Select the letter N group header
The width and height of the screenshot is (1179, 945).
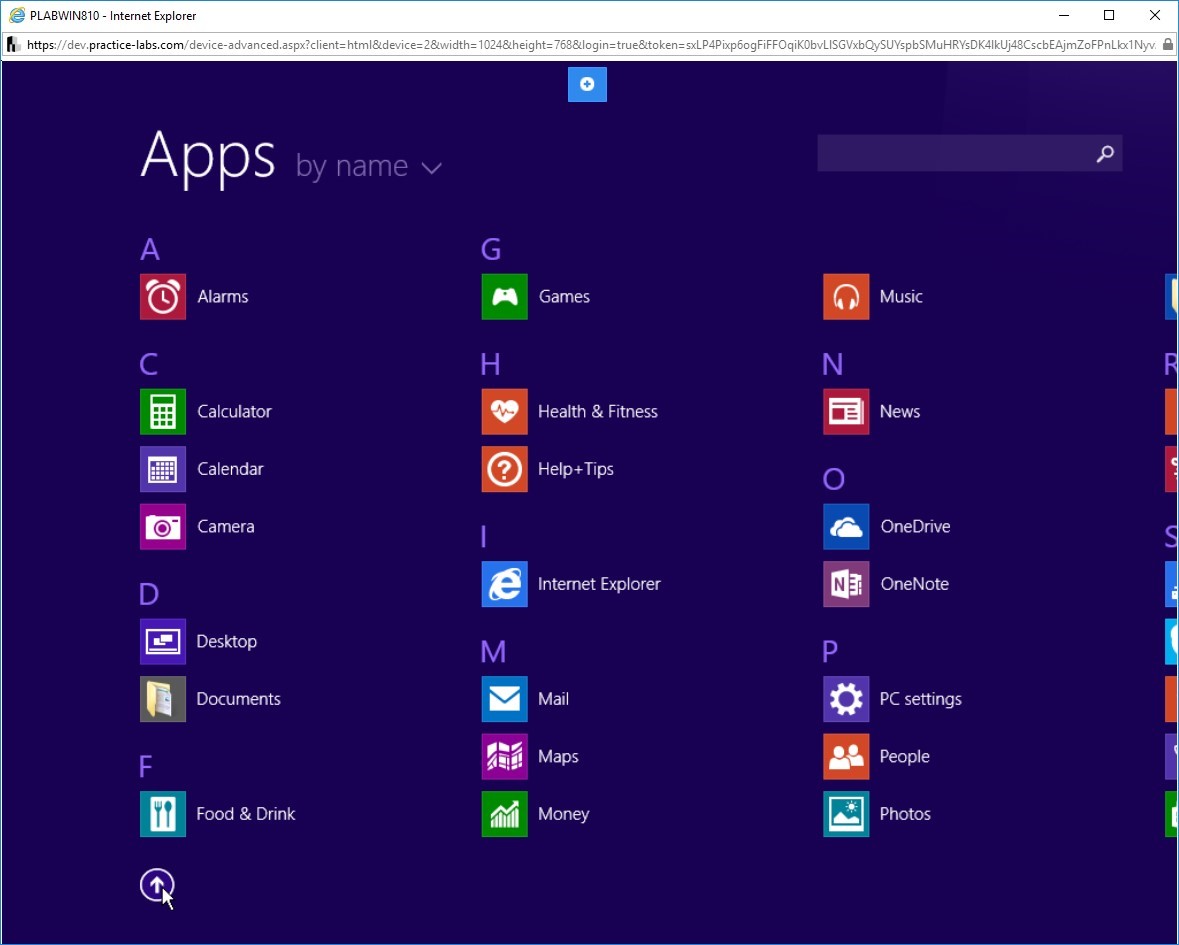(832, 365)
